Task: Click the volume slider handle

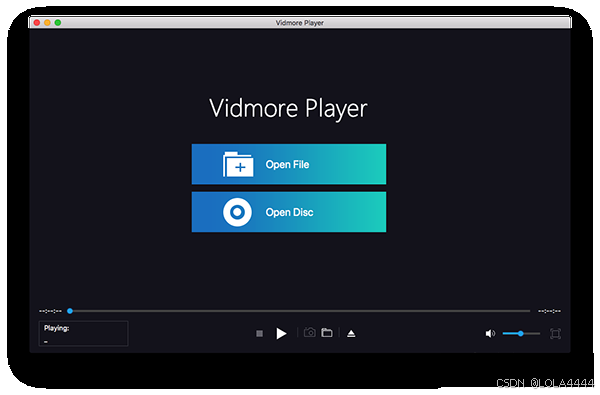Action: pos(520,334)
